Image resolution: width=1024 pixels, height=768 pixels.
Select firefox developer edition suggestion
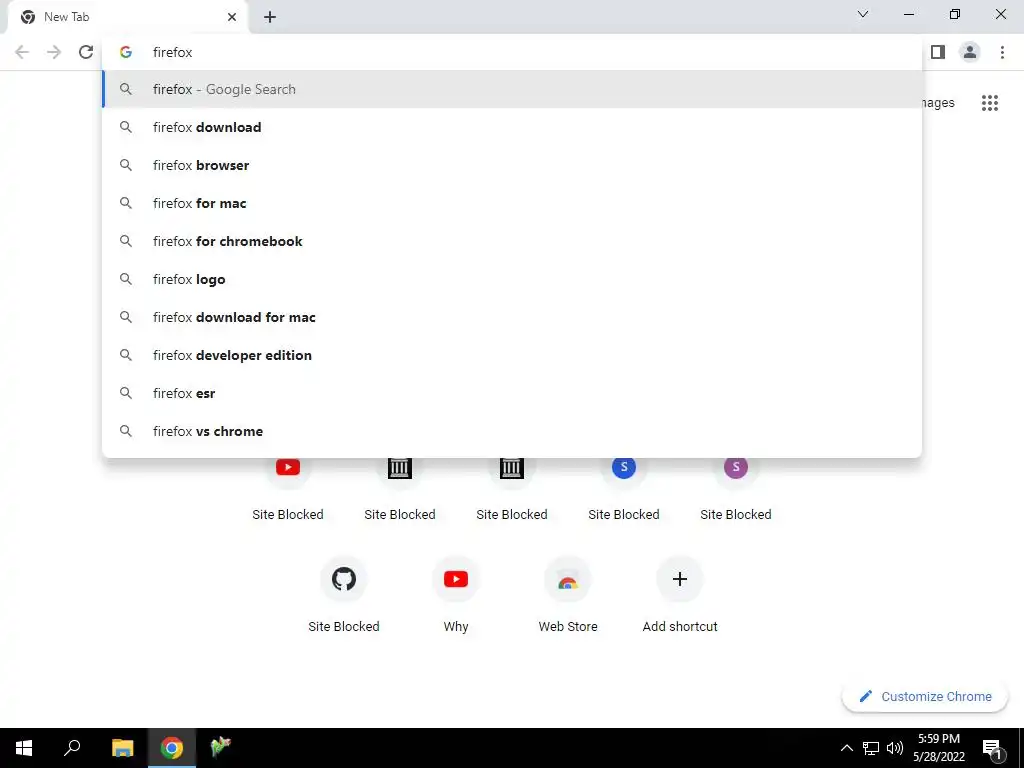point(511,355)
